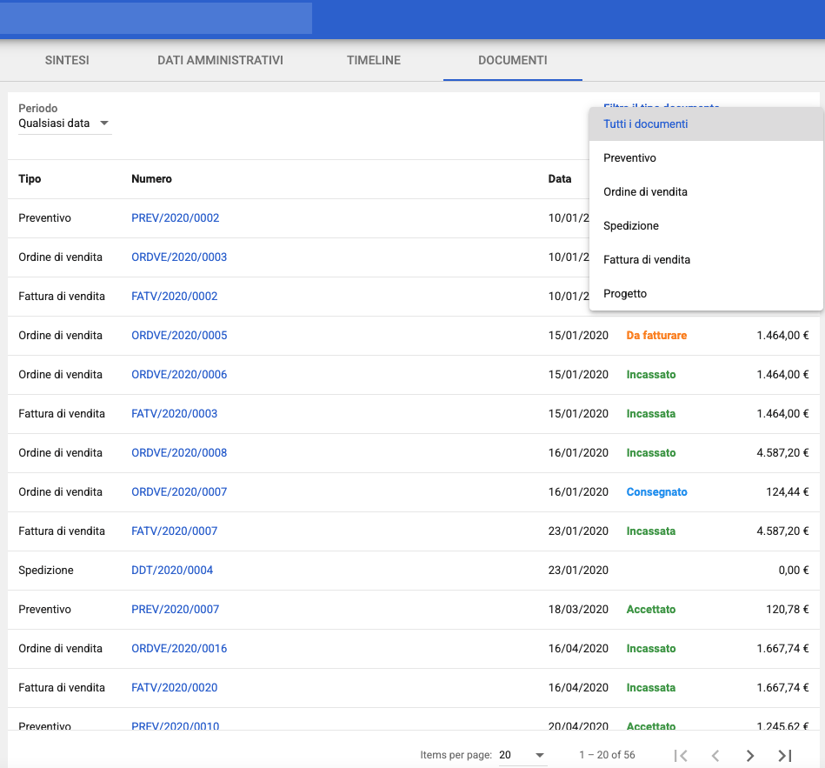The image size is (825, 768).
Task: Go to the next page
Action: (x=750, y=756)
